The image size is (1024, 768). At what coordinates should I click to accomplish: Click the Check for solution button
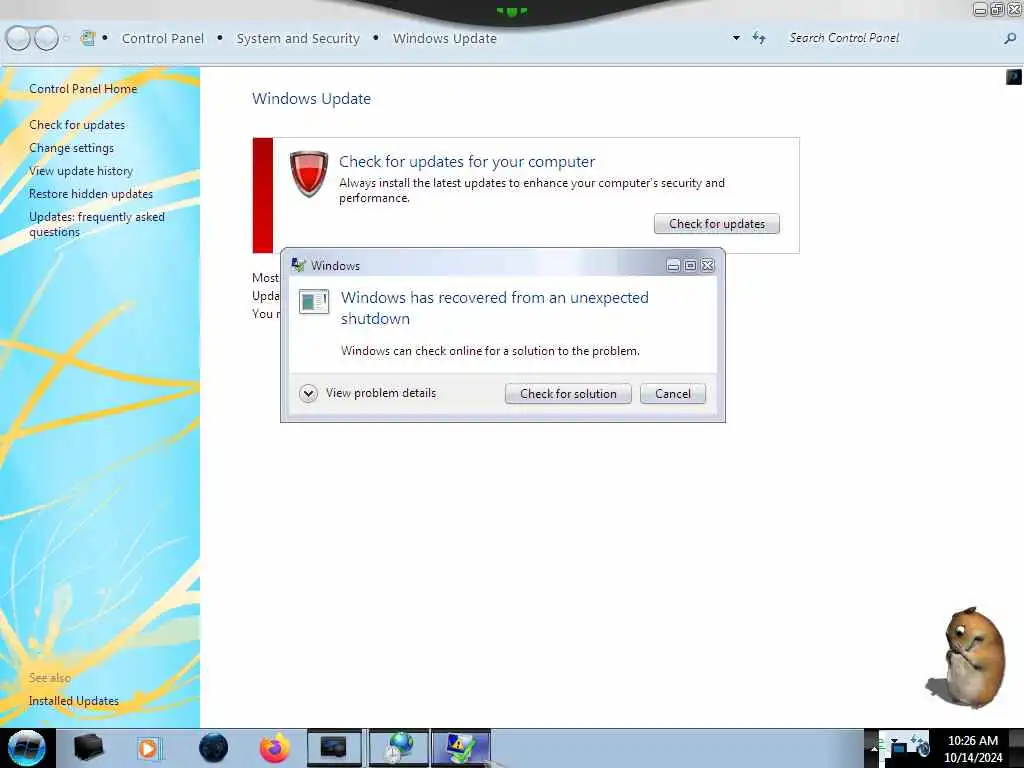(568, 394)
